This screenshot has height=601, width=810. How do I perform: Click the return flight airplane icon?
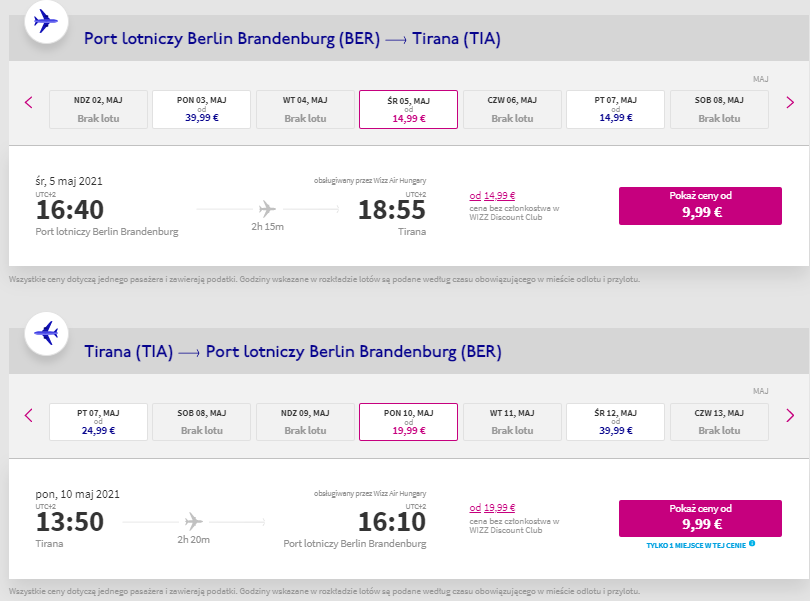[x=46, y=333]
